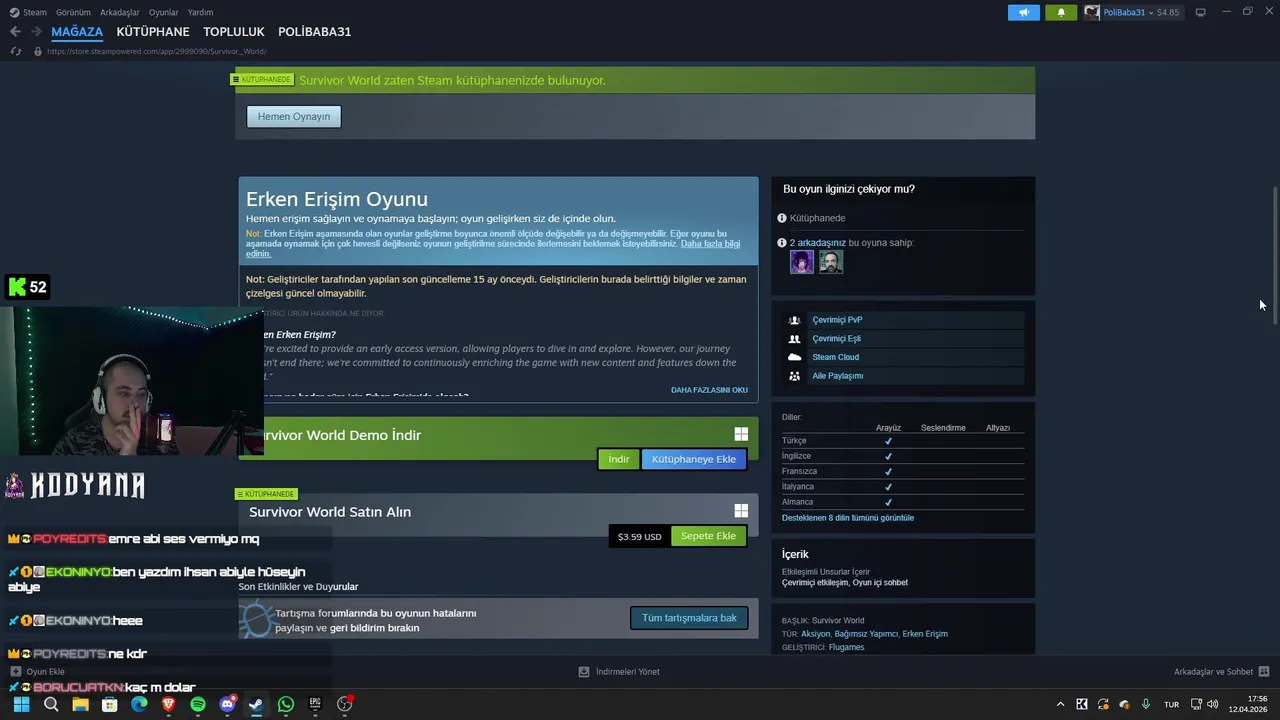Go forward with the right arrow
1280x720 pixels.
36,31
